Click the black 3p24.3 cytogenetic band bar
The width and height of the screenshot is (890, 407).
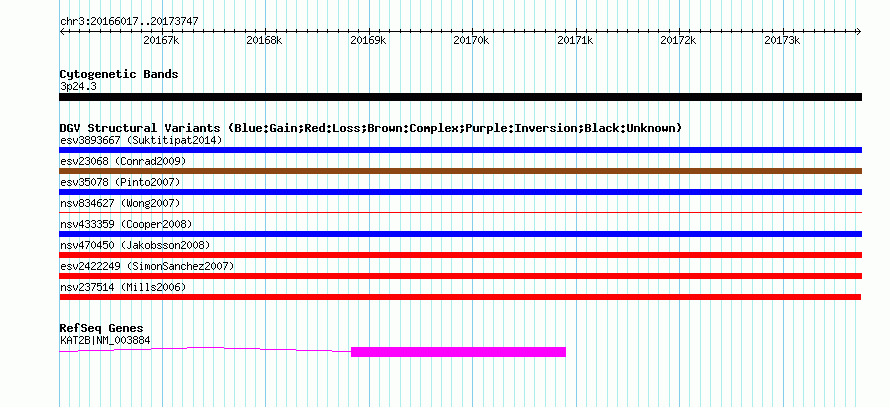[x=460, y=97]
